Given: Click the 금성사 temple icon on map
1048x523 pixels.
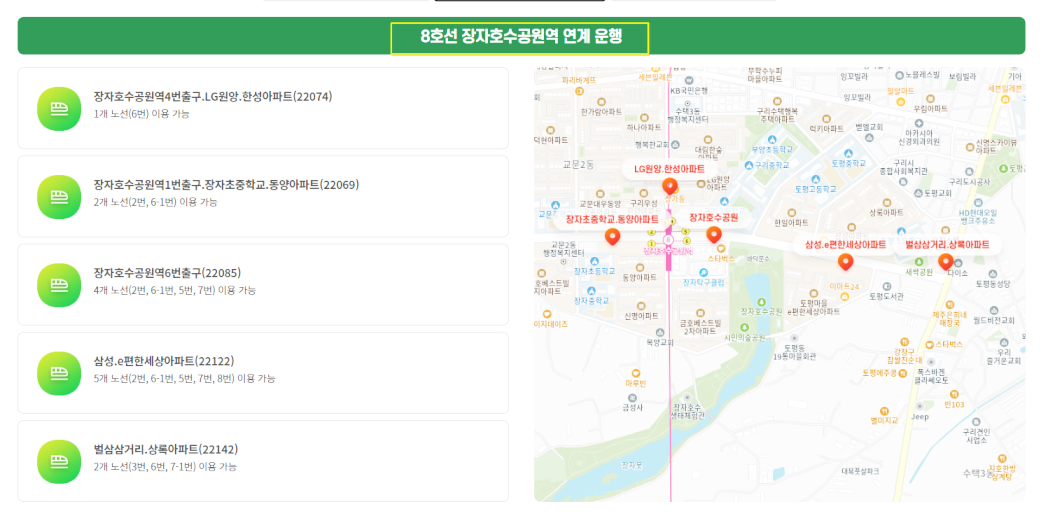Looking at the screenshot, I should [x=632, y=397].
